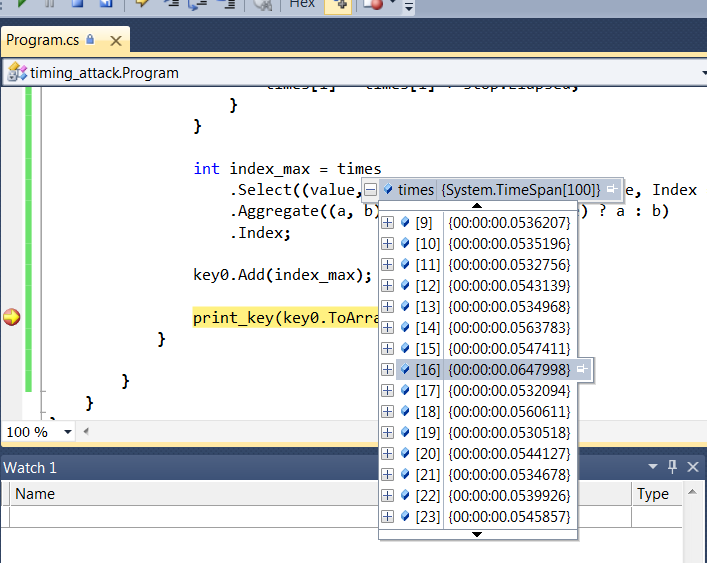The height and width of the screenshot is (563, 707).
Task: Show next statement yellow arrow button
Action: 142,3
